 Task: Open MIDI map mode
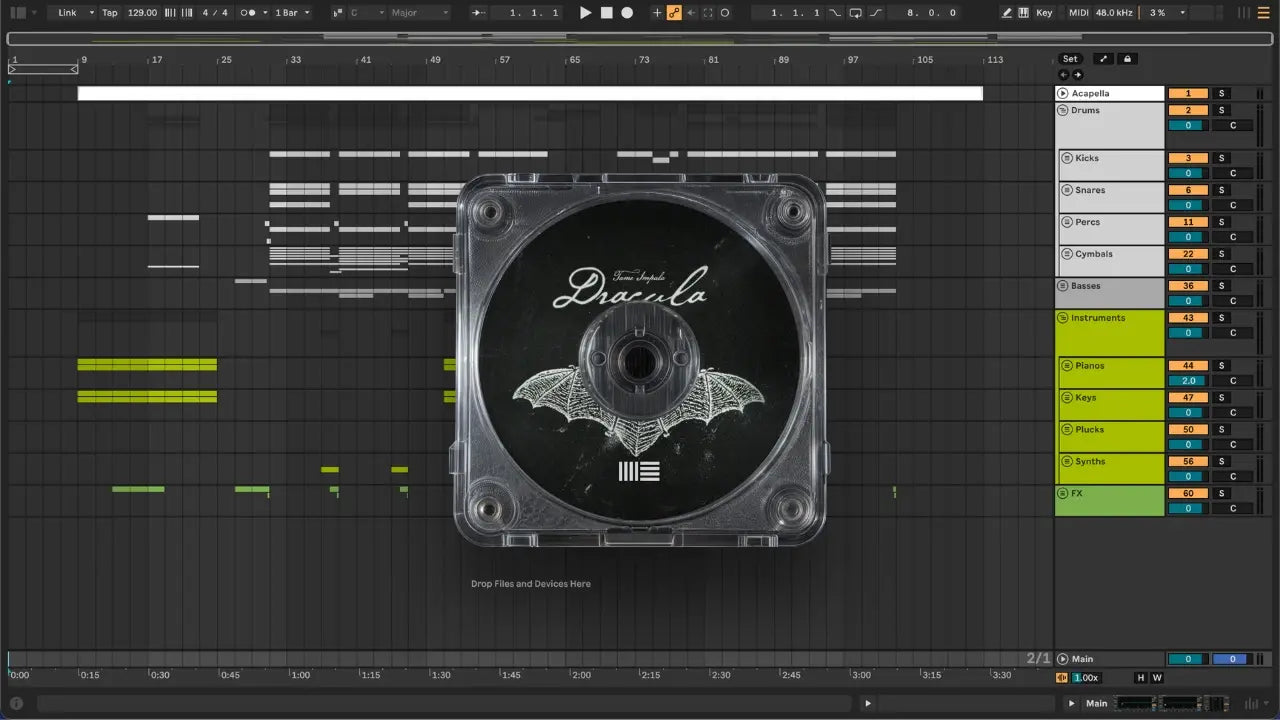point(1078,13)
